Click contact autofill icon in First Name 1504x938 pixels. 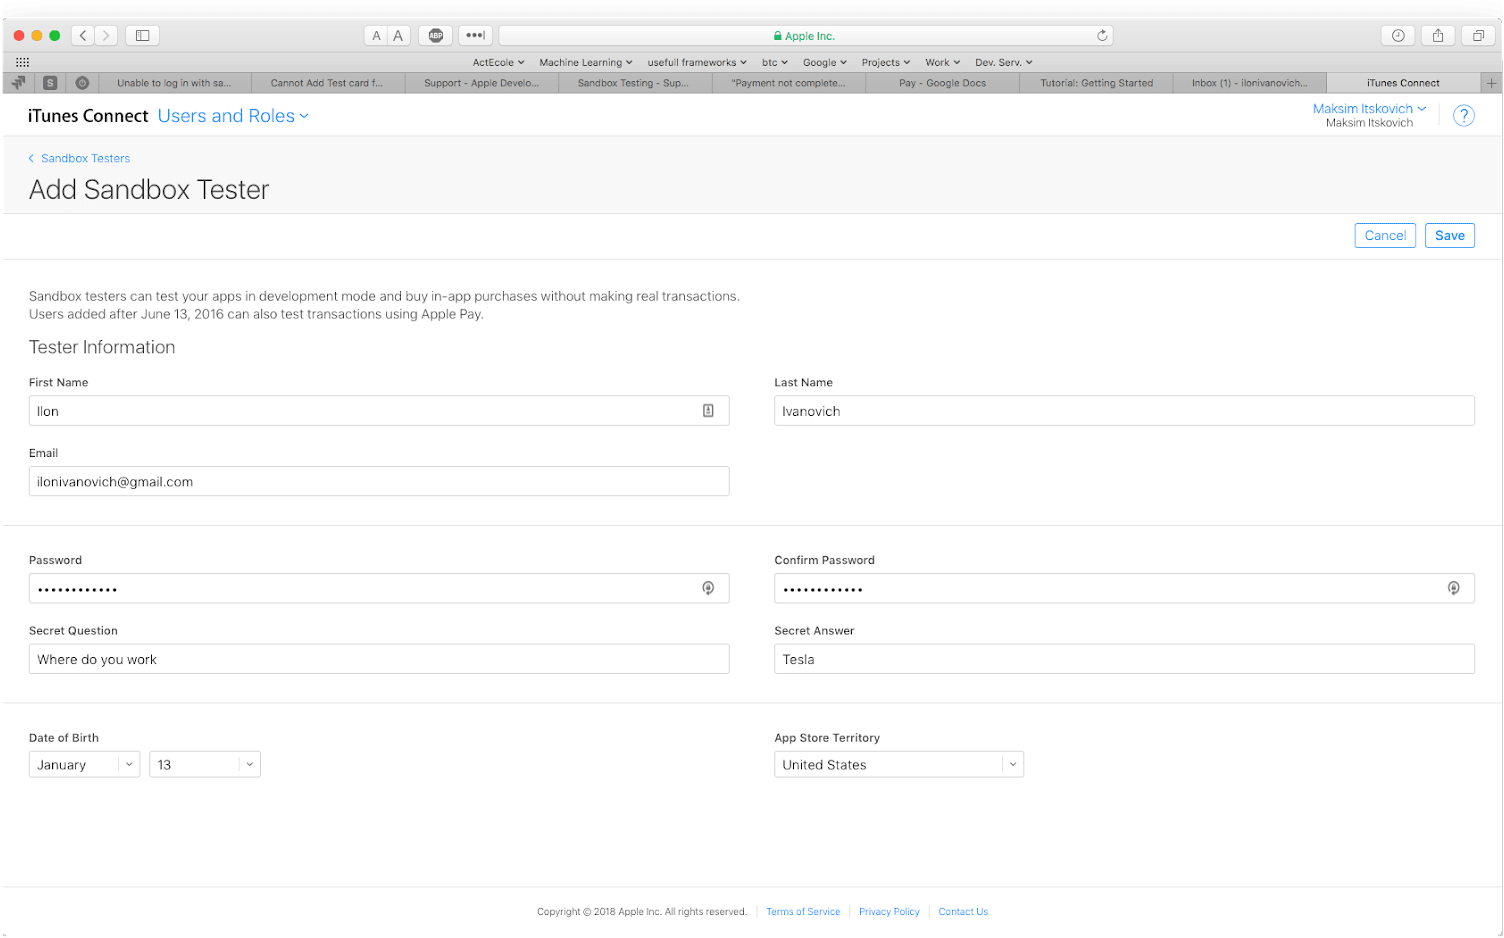tap(708, 411)
